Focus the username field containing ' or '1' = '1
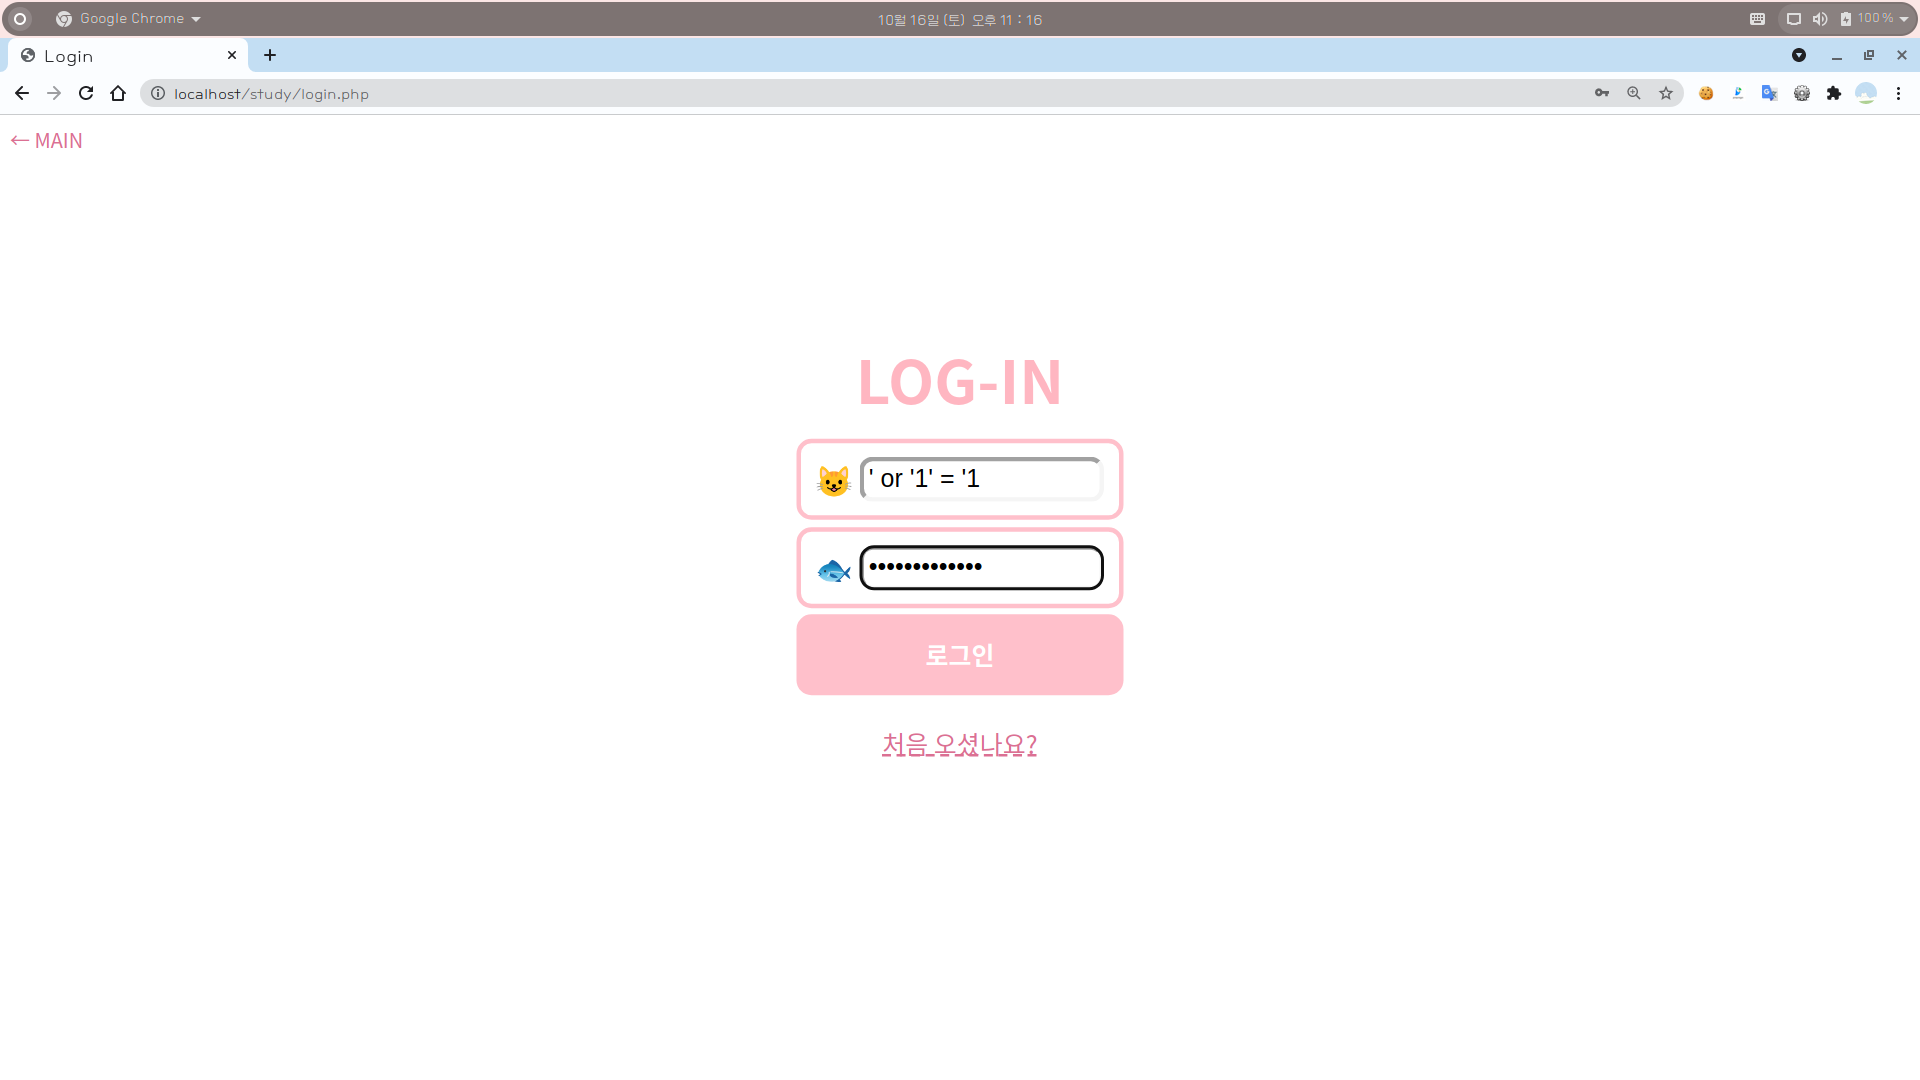The width and height of the screenshot is (1920, 1080). (981, 479)
